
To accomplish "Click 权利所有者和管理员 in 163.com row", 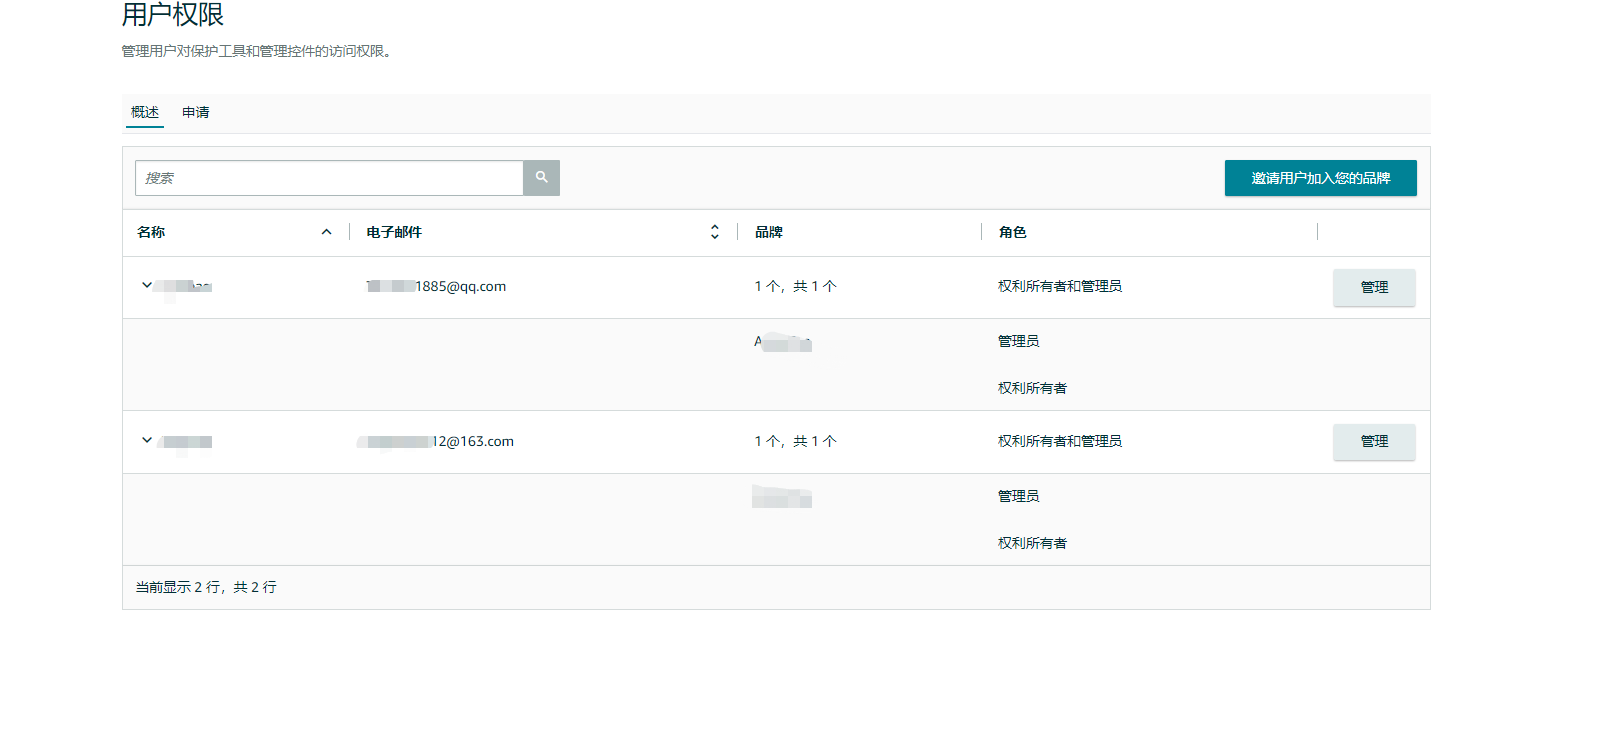I will (1060, 441).
